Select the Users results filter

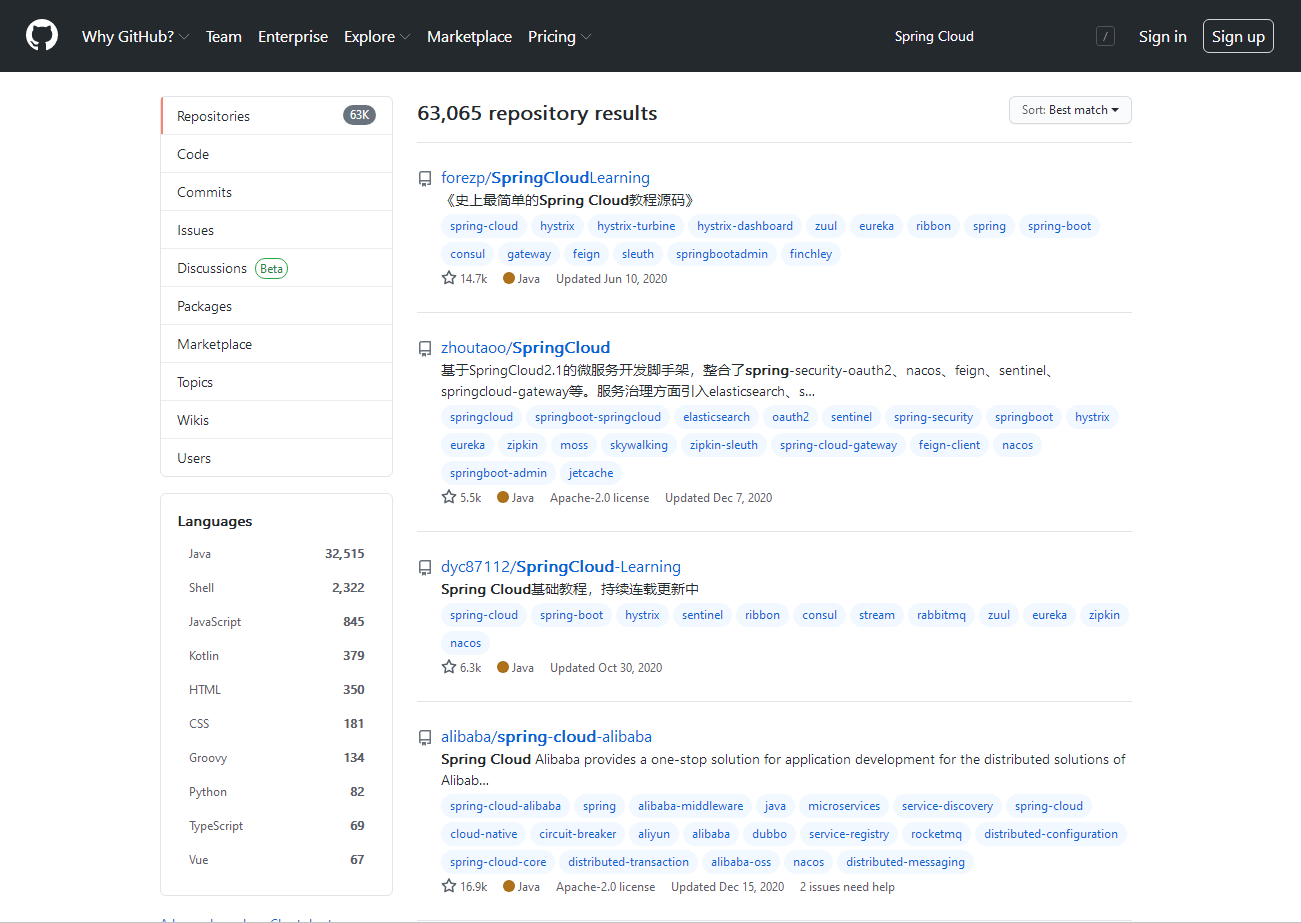coord(276,458)
